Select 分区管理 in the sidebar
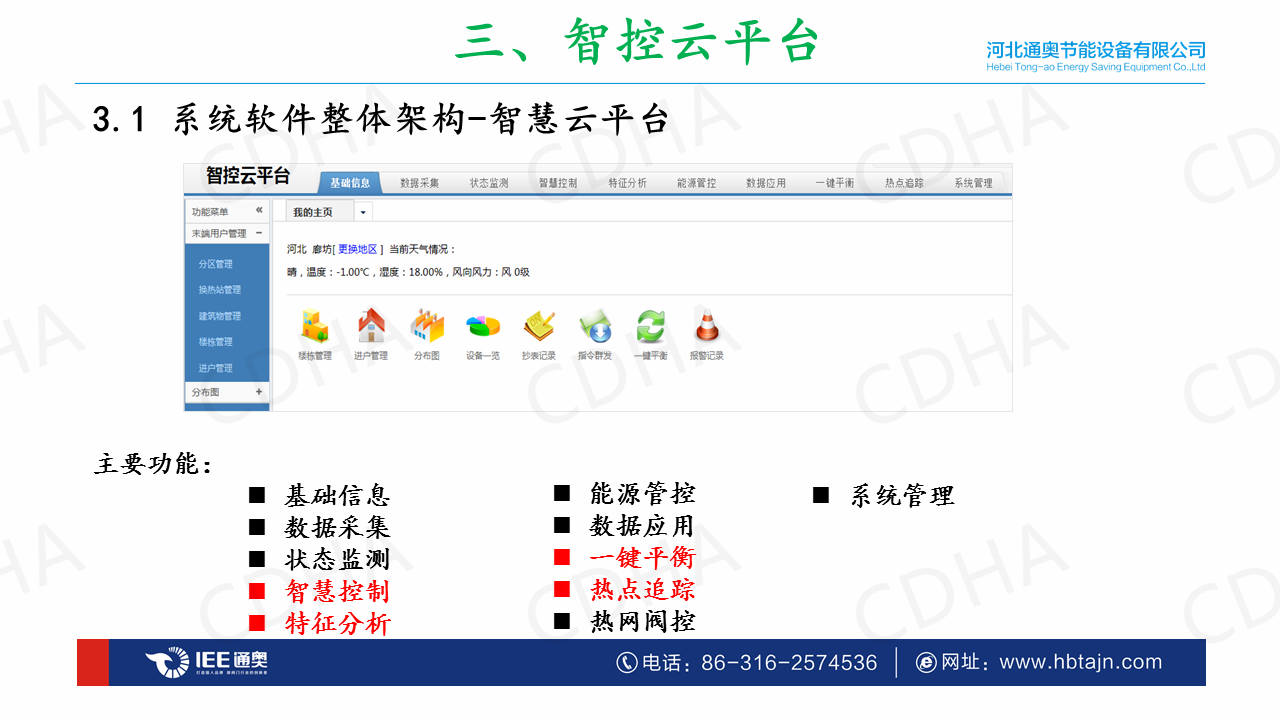This screenshot has height=720, width=1280. (216, 264)
